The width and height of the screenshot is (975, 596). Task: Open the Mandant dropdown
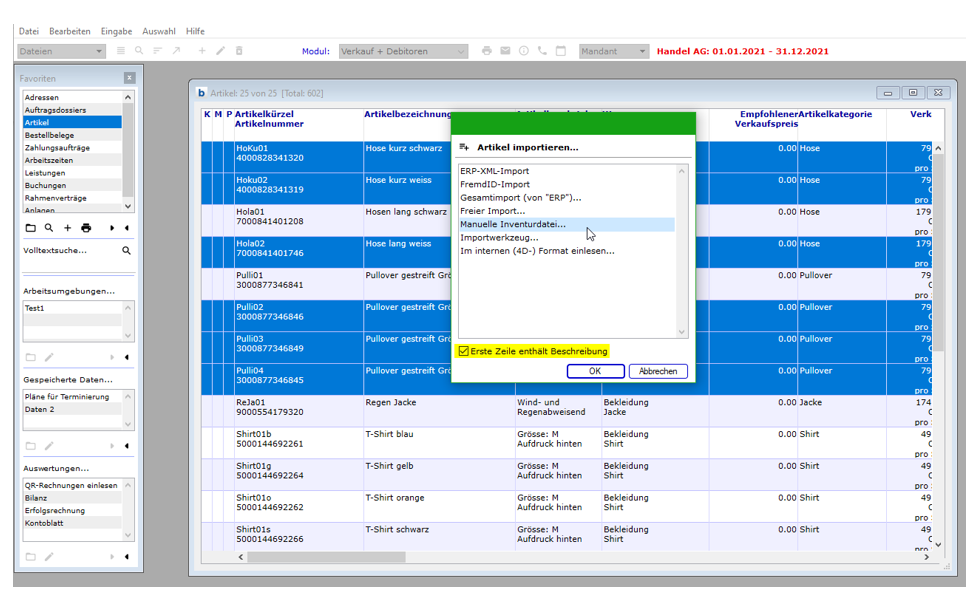point(612,51)
